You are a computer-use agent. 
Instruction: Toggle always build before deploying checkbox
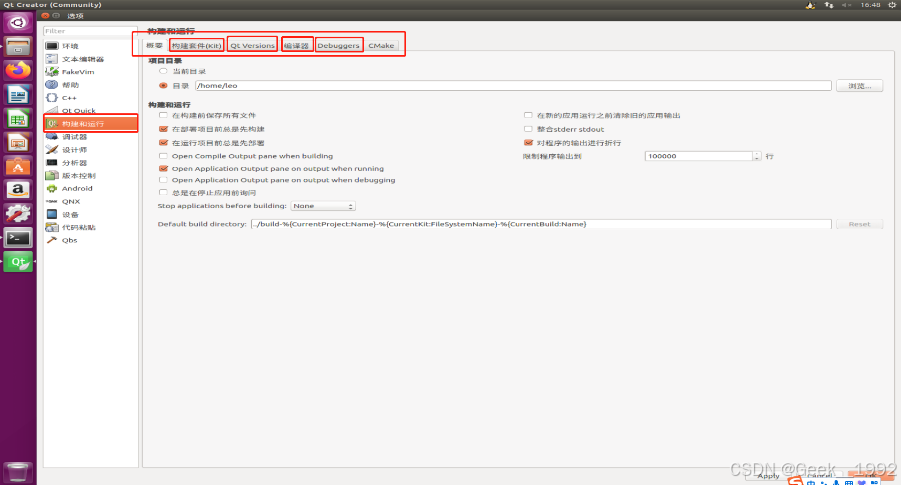point(163,129)
